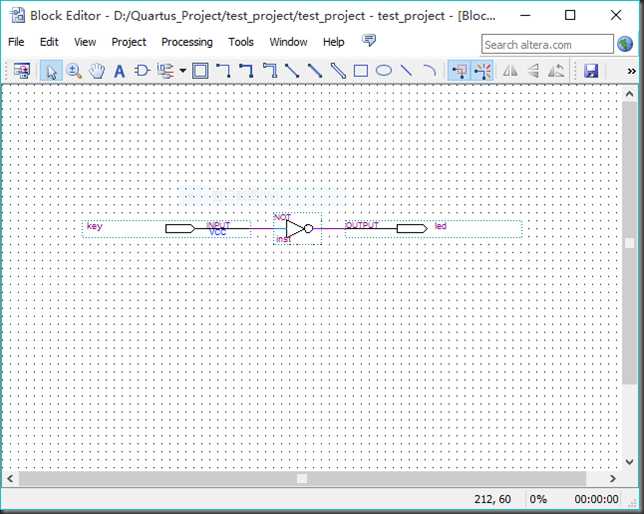Click the Search altera.com field

pos(547,44)
